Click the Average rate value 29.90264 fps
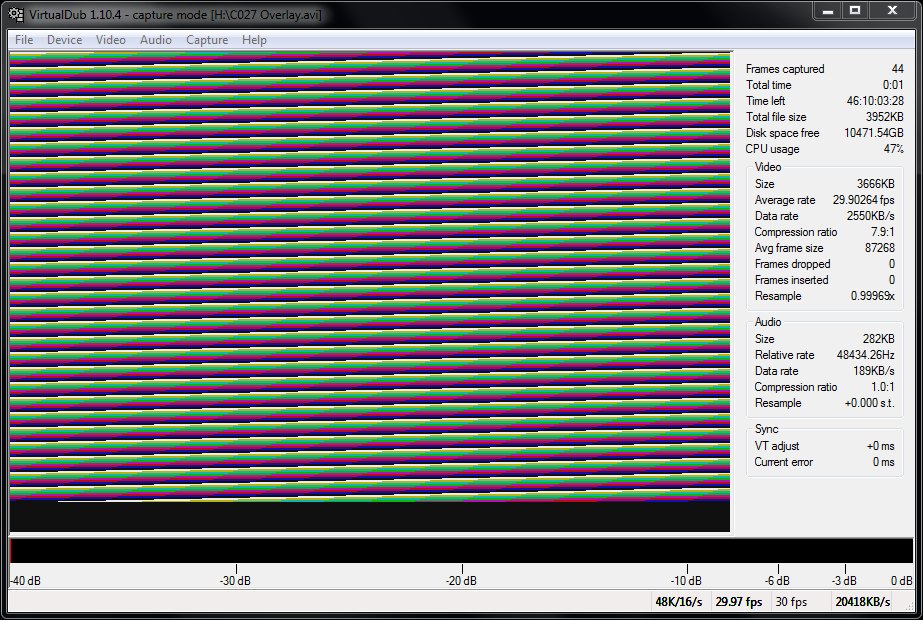 864,200
